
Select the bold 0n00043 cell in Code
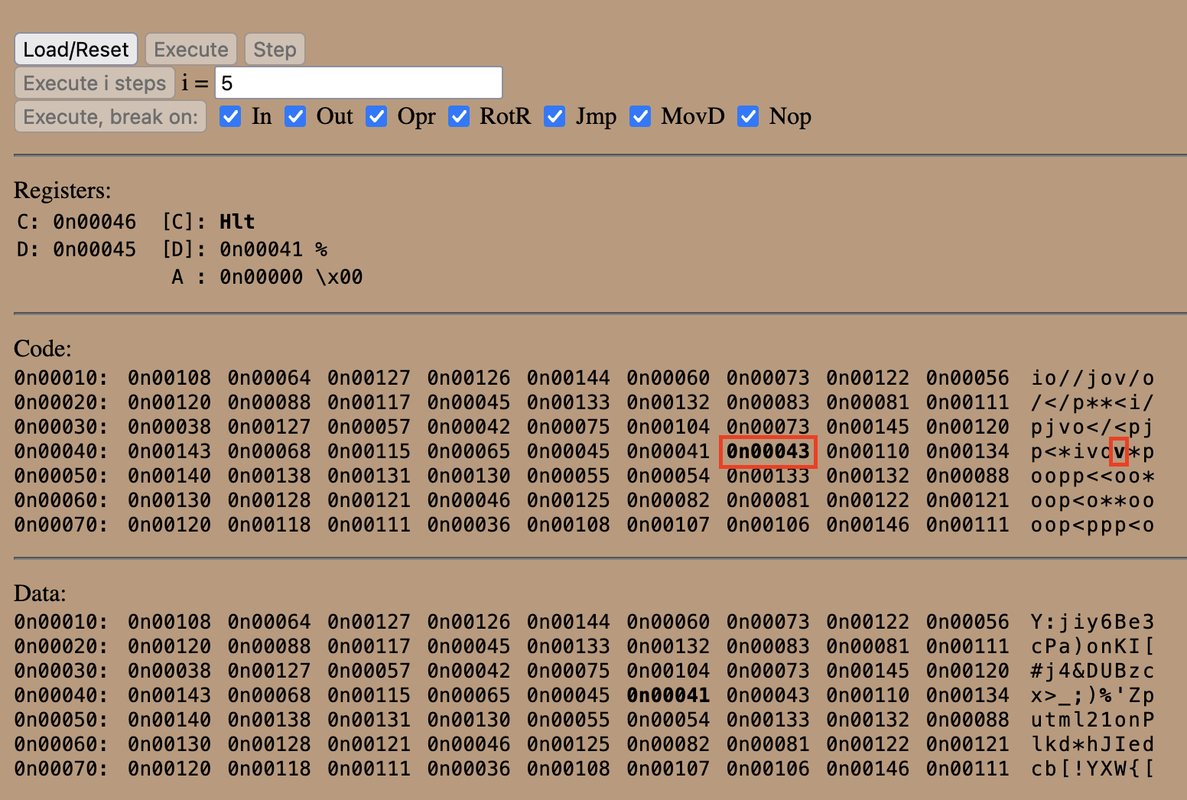point(768,452)
